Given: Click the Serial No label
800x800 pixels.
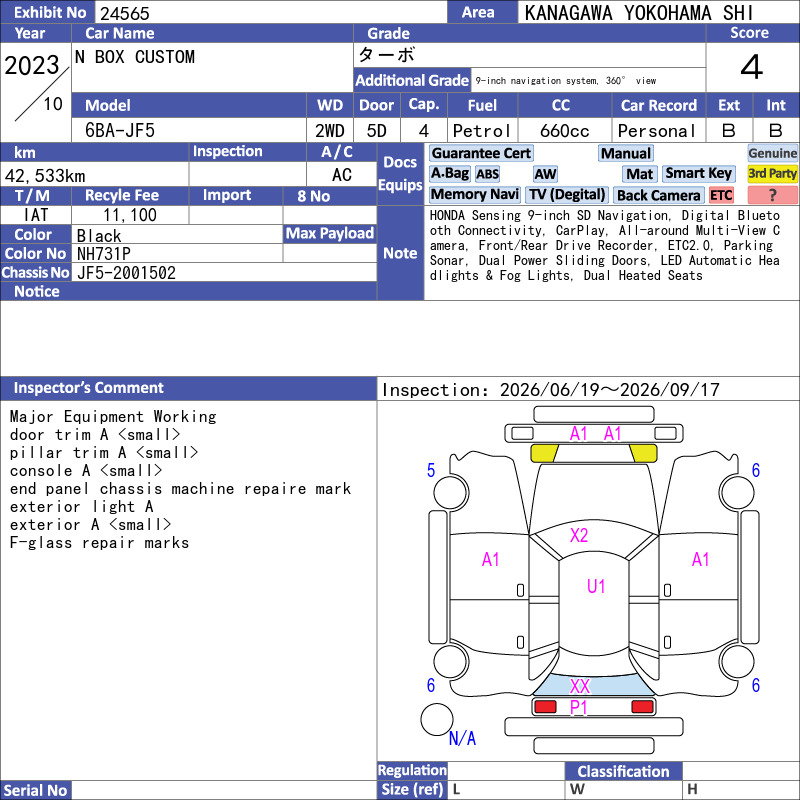Looking at the screenshot, I should coord(35,790).
